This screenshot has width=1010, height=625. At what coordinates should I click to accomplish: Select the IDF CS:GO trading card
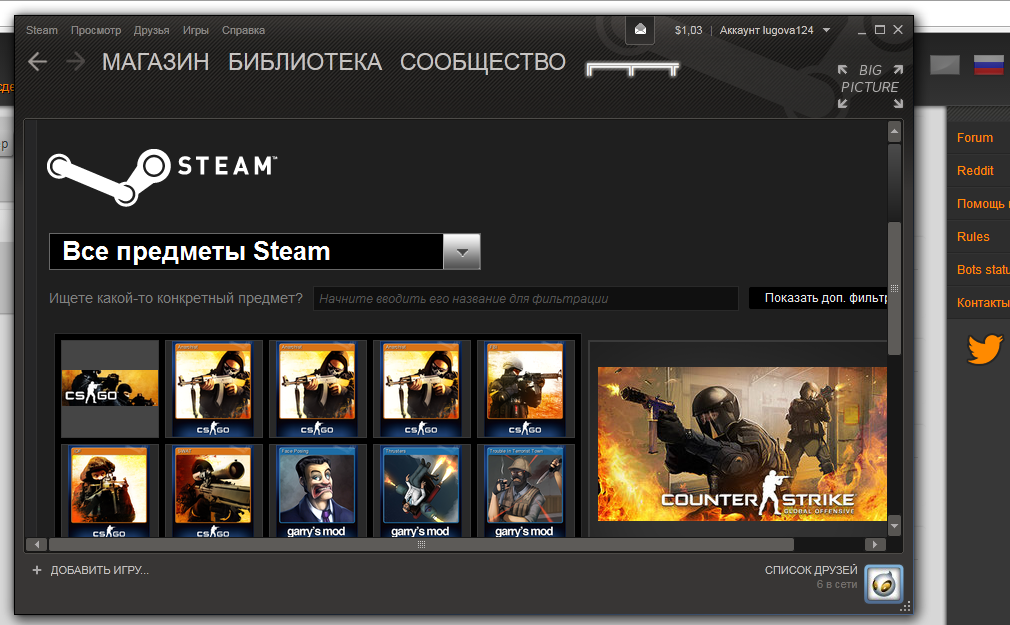pos(110,491)
